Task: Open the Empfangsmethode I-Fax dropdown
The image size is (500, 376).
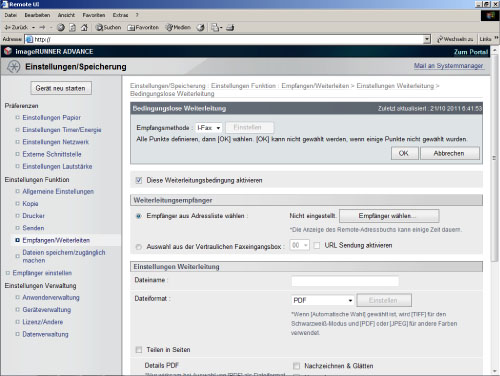Action: point(209,128)
